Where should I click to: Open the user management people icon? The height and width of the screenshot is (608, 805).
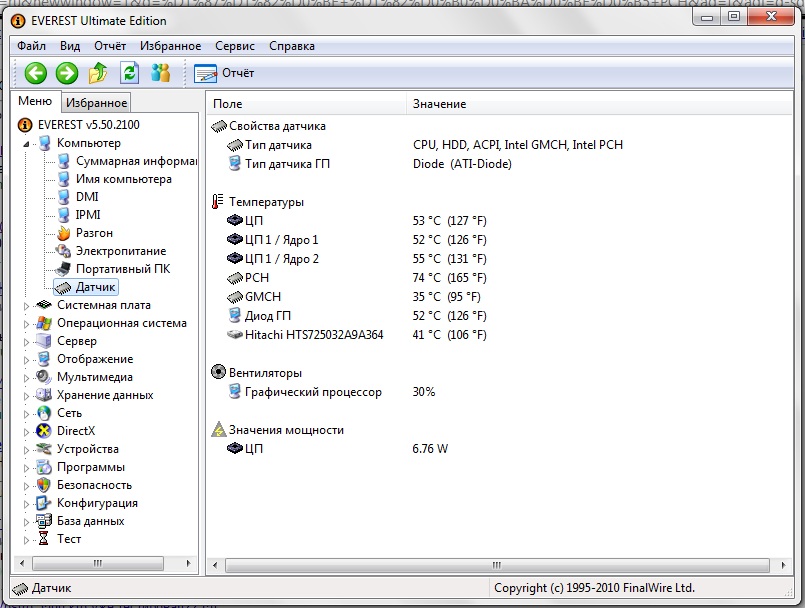161,73
